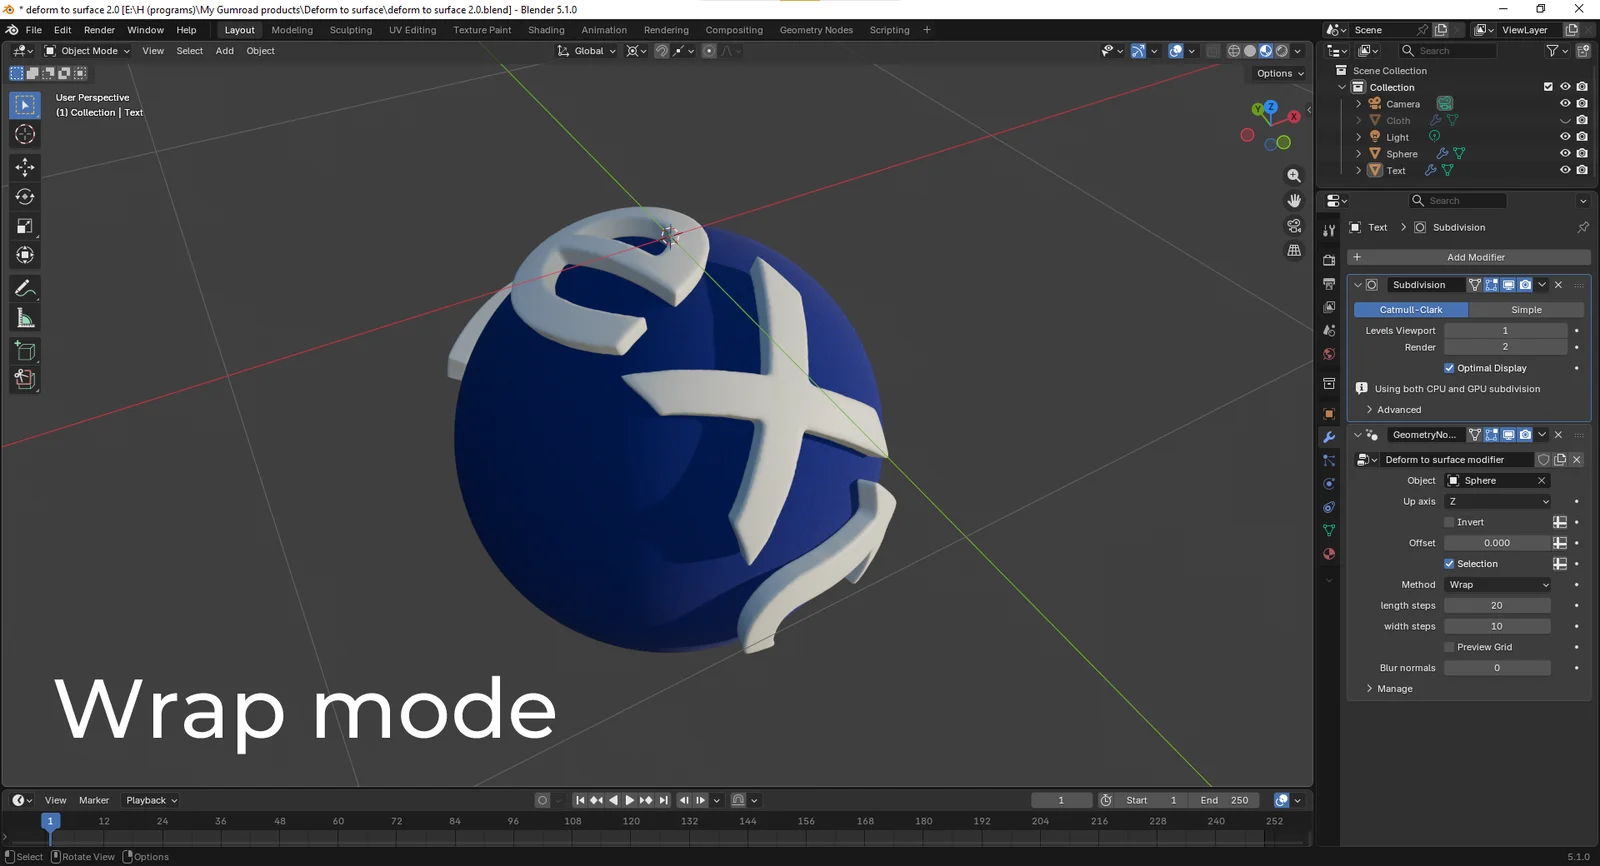Activate the Move tool
This screenshot has height=866, width=1600.
[25, 167]
